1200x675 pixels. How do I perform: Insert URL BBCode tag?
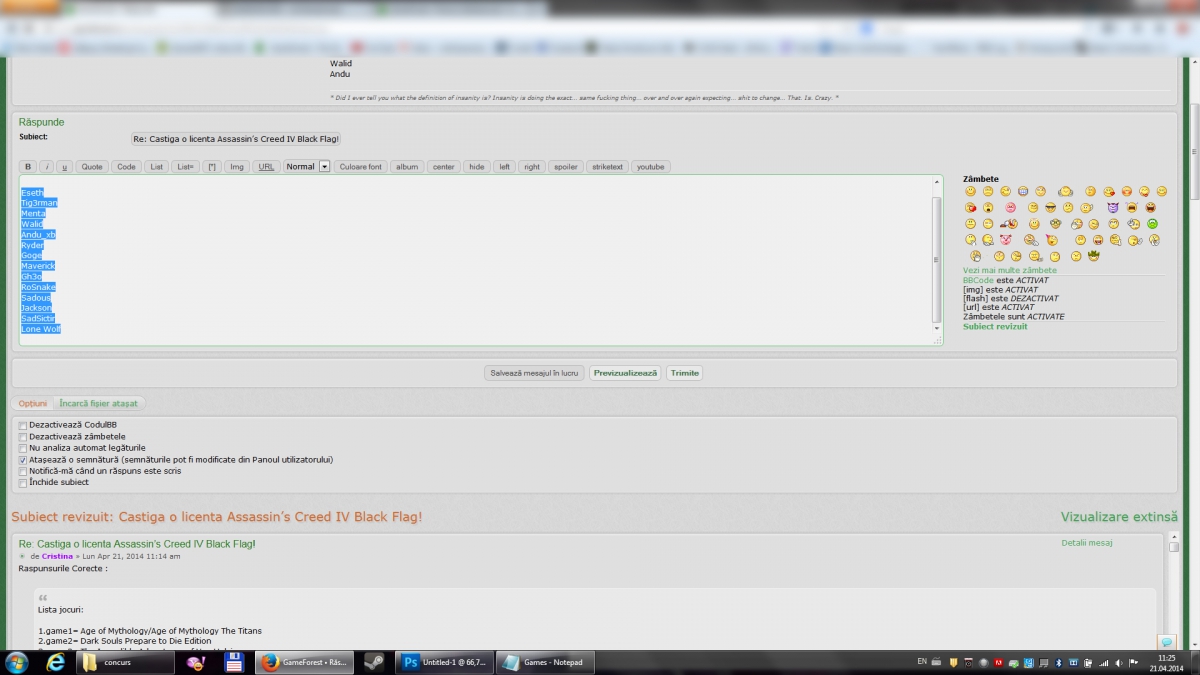[x=266, y=167]
